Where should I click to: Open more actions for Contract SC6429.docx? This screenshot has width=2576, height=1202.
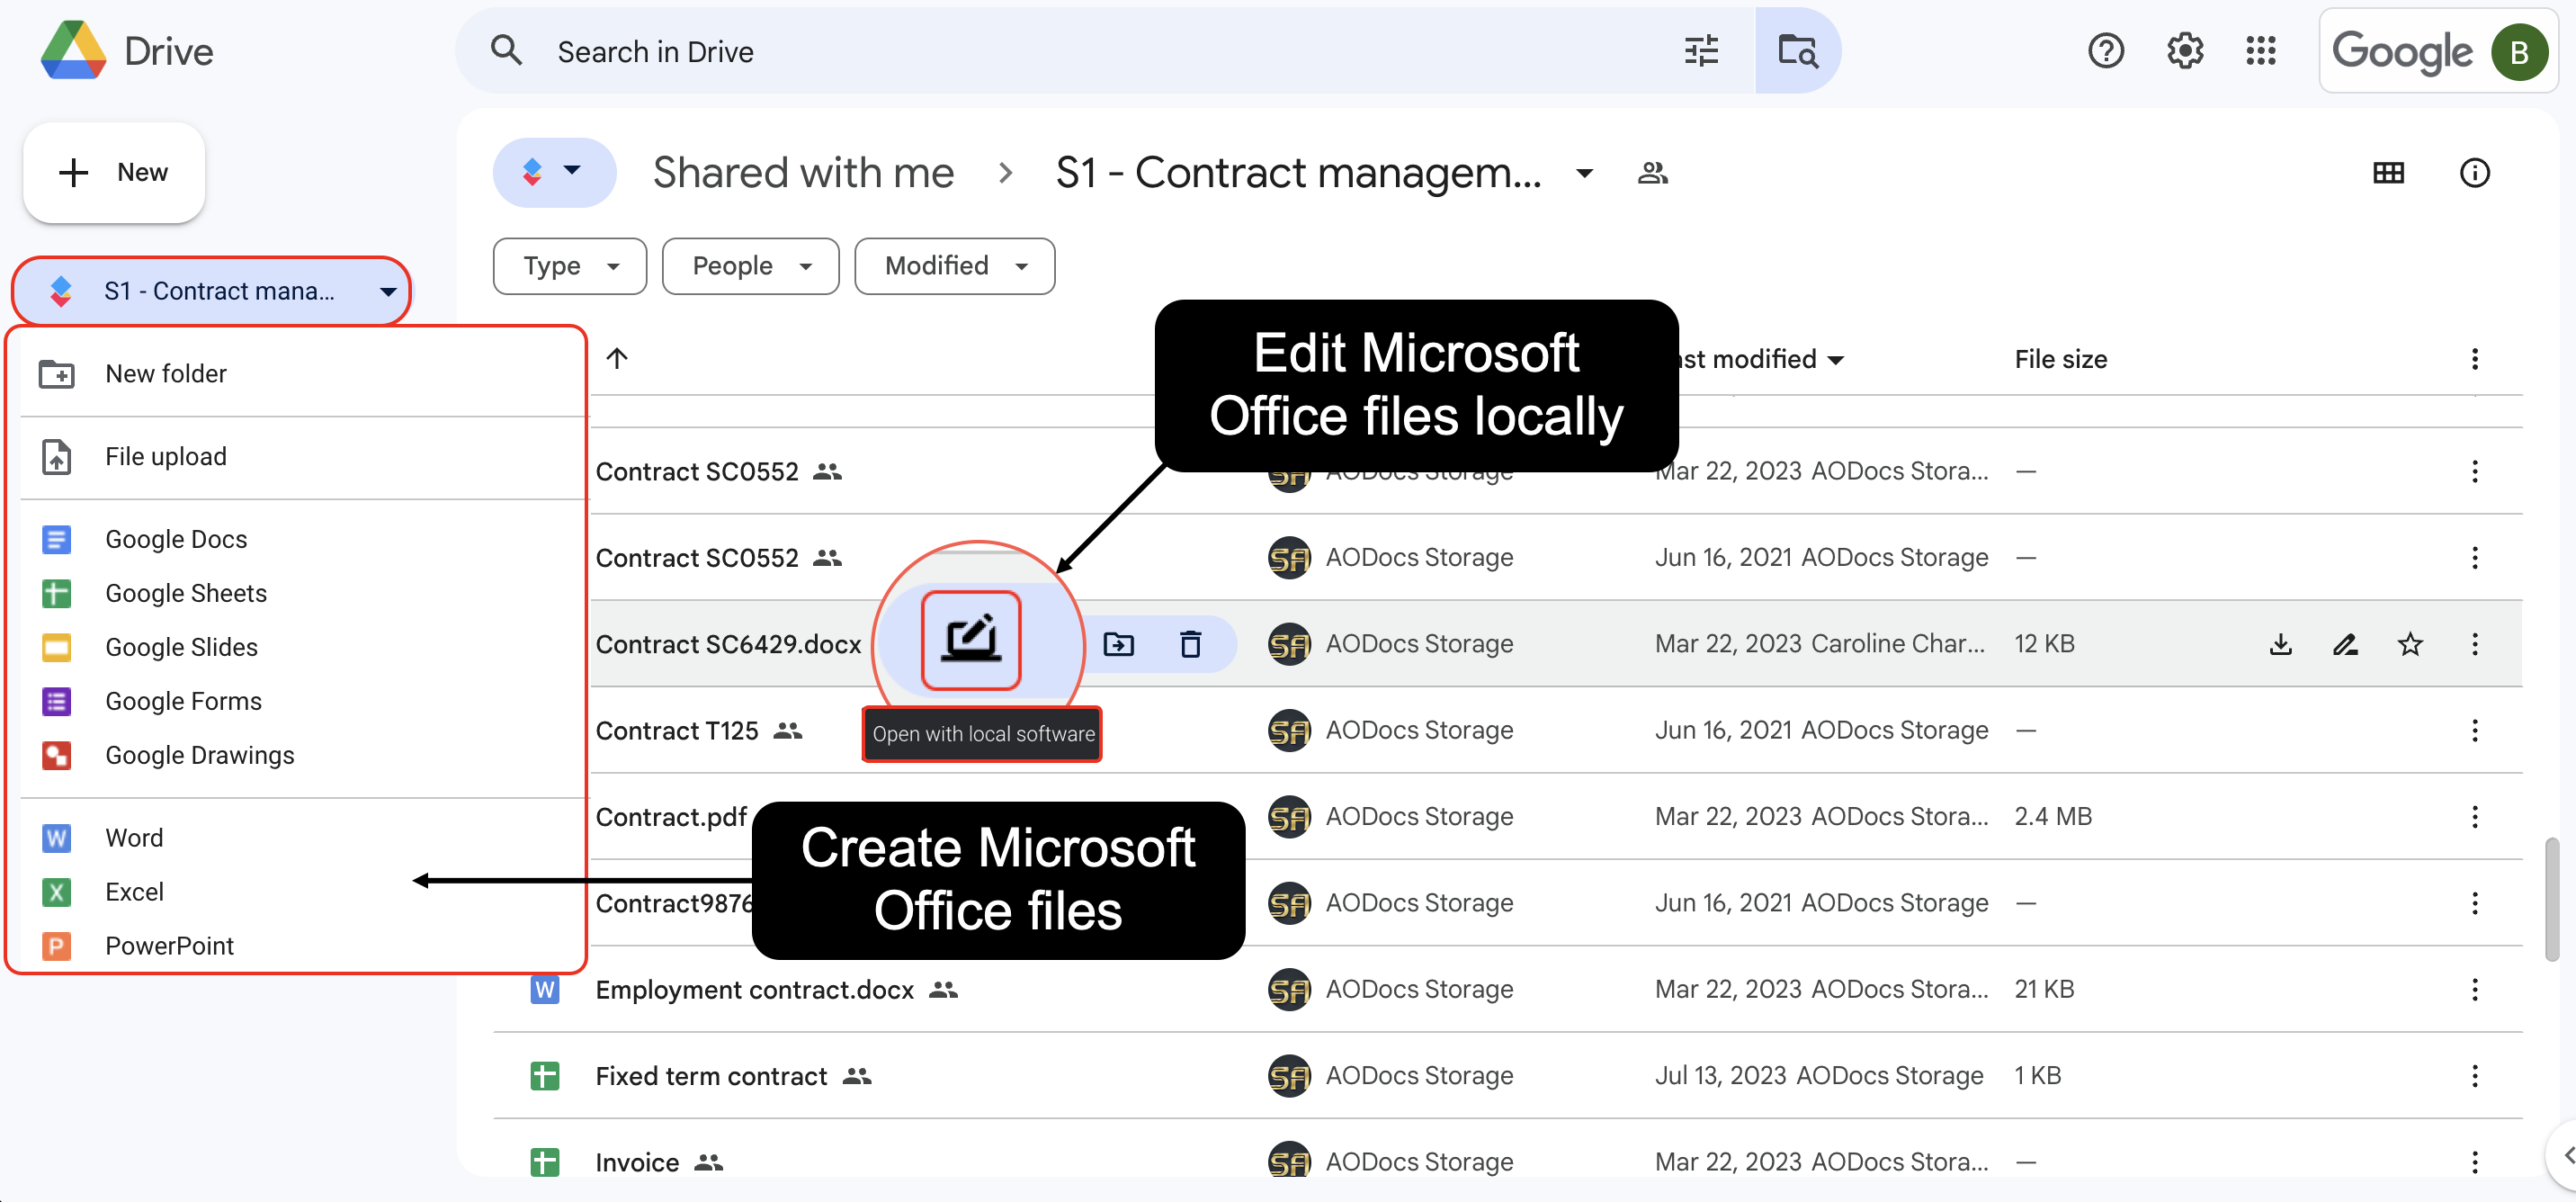point(2475,644)
